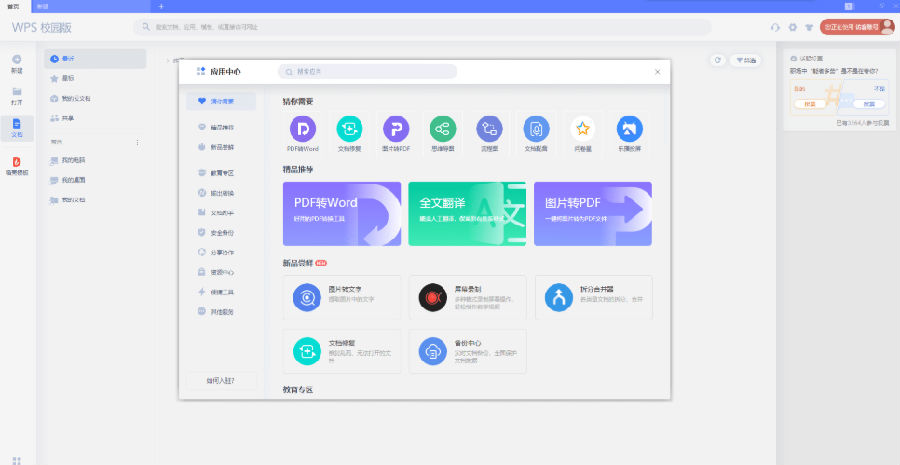Launch the 图片转PDF round purple icon
Viewport: 900px width, 465px height.
click(396, 129)
